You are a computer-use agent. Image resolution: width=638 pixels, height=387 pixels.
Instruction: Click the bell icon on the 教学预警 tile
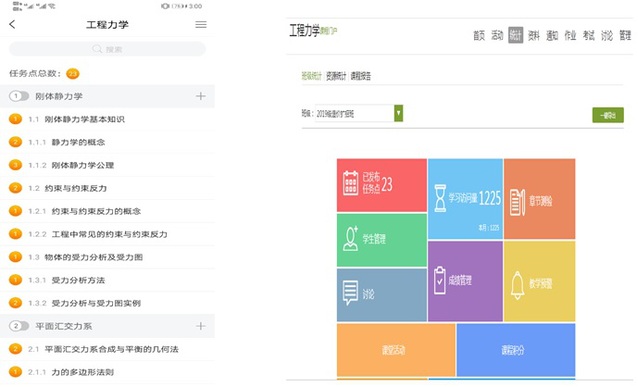click(517, 285)
